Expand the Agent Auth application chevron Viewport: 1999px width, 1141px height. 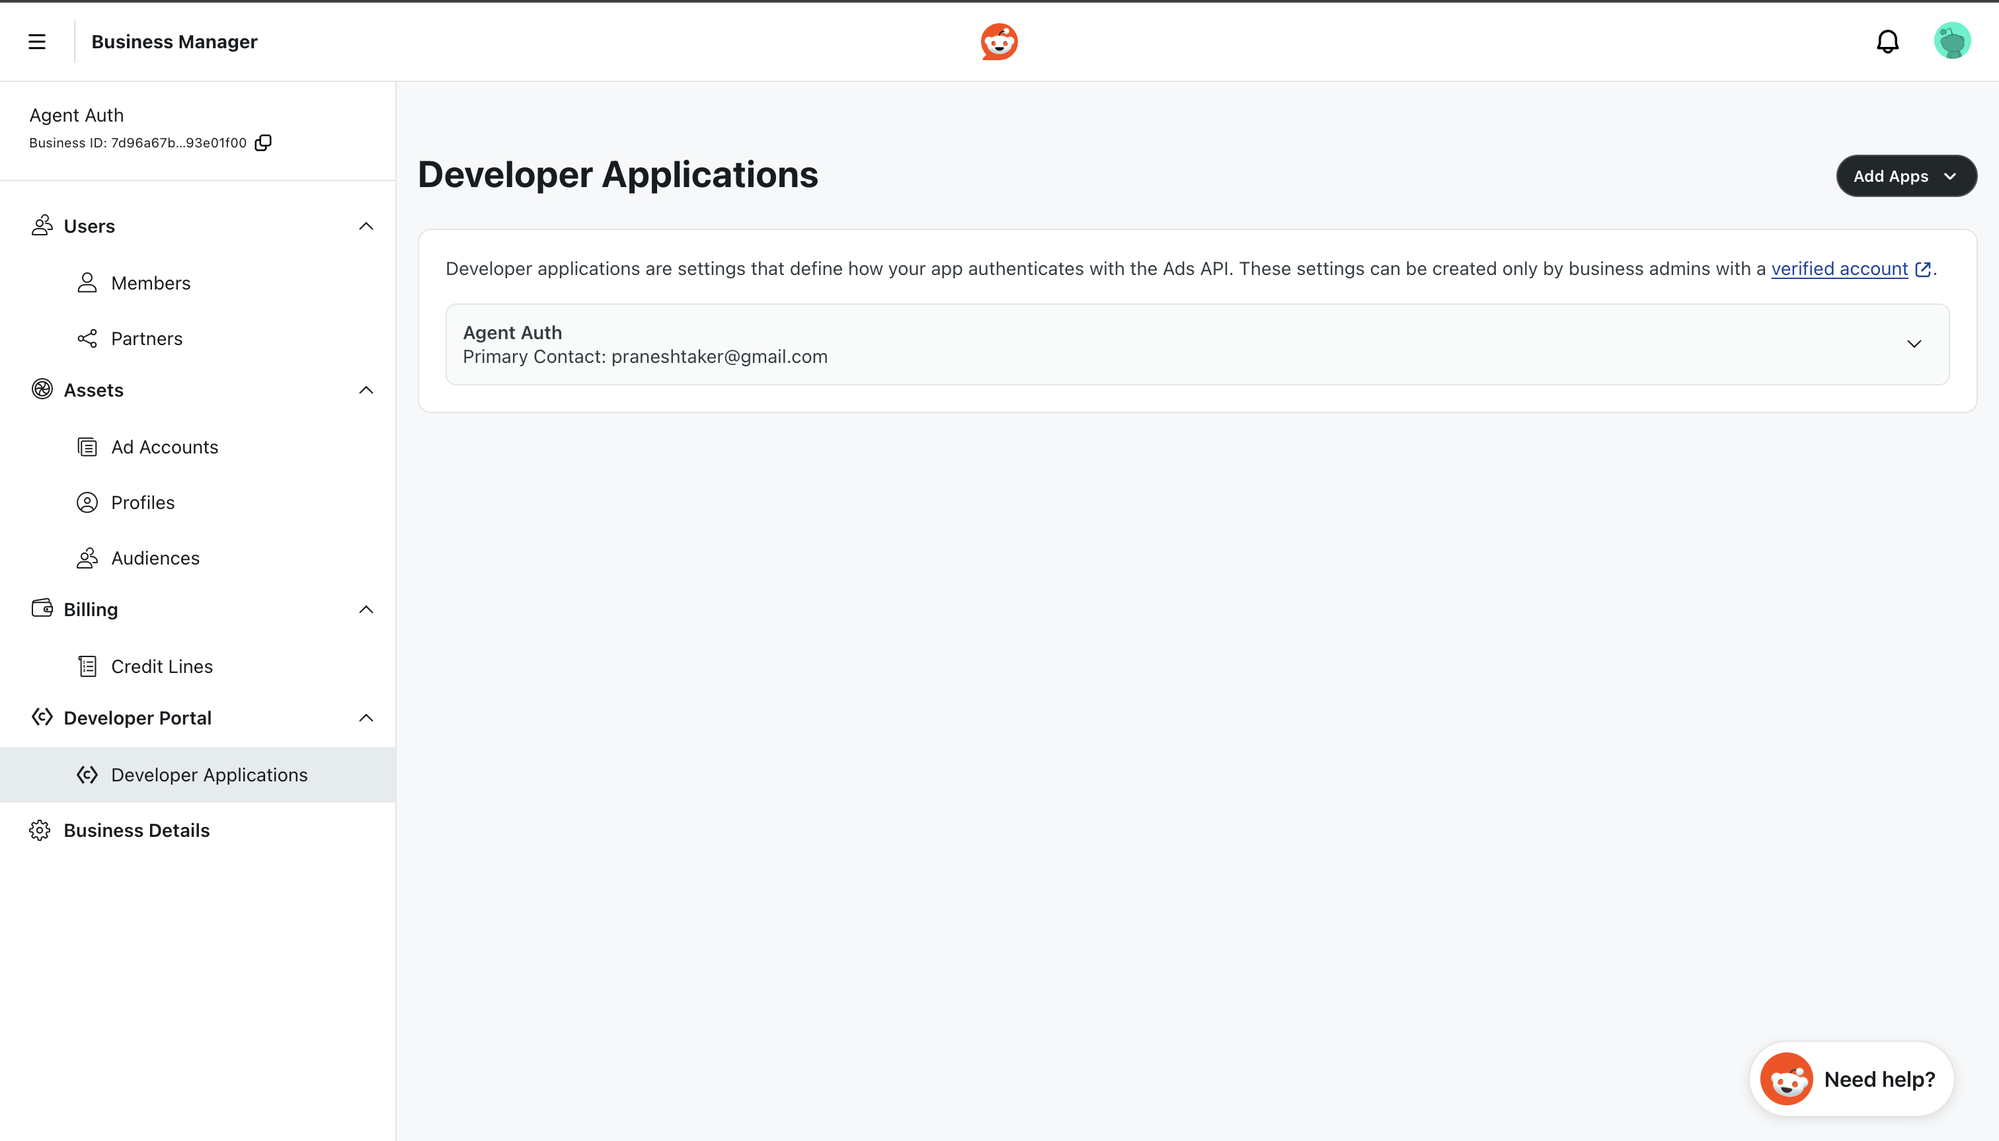1914,344
